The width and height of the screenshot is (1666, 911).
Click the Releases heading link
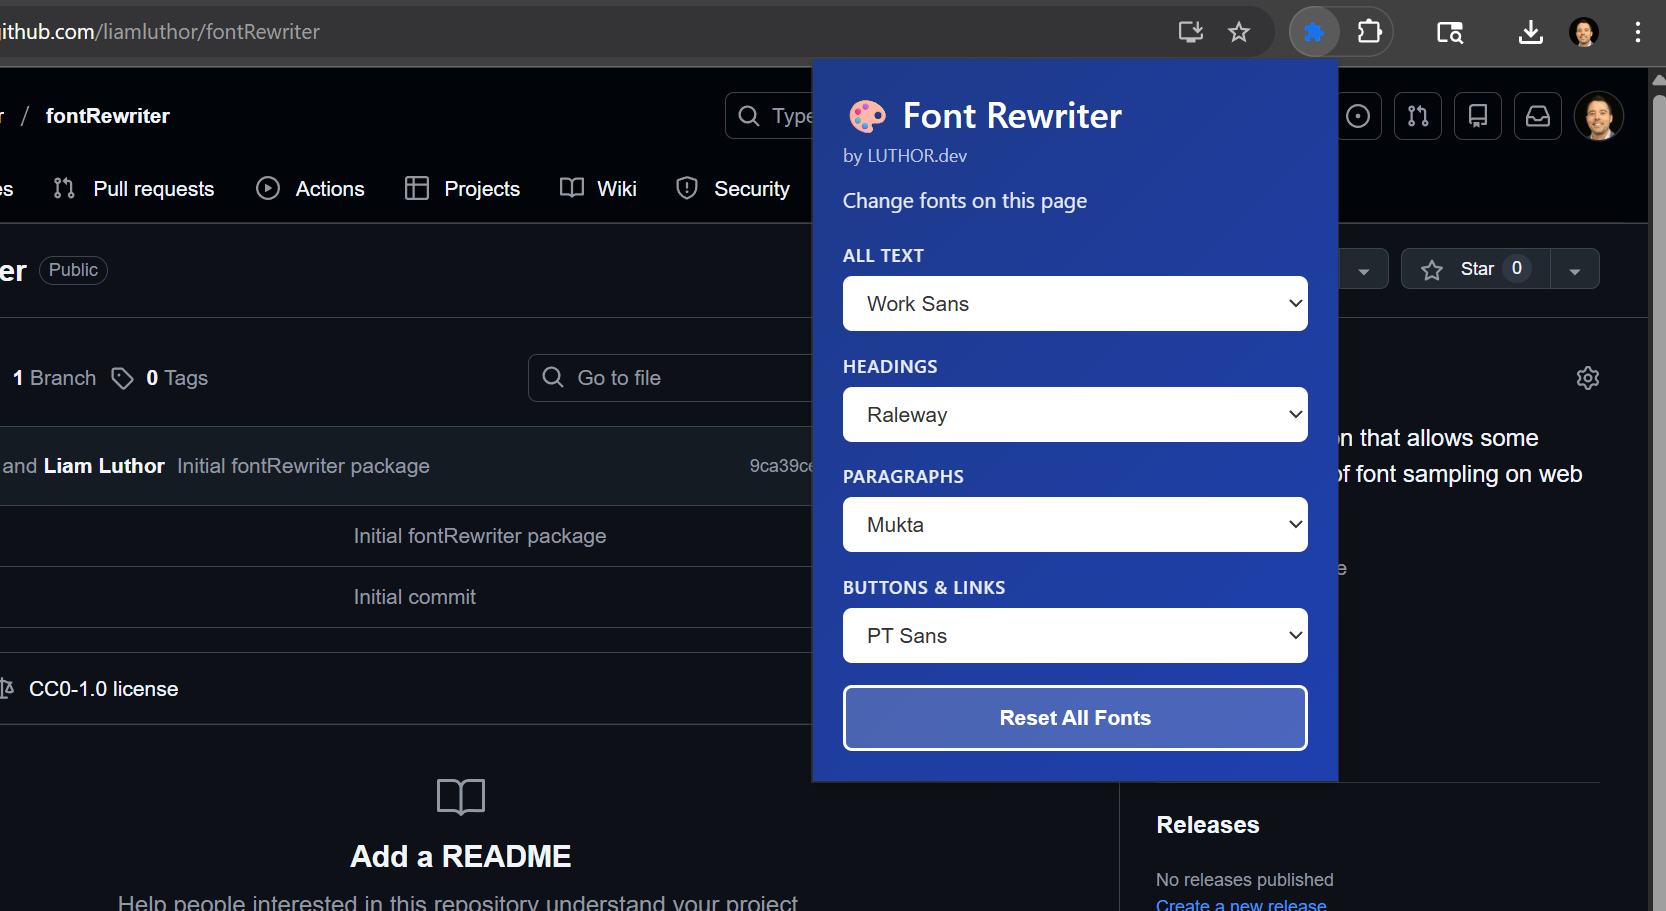1208,825
